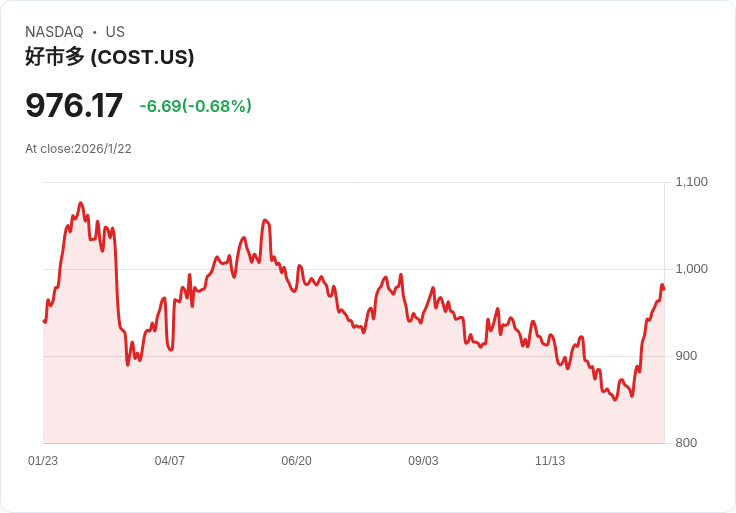This screenshot has width=736, height=513.
Task: Click the NASDAQ exchange label
Action: (54, 32)
